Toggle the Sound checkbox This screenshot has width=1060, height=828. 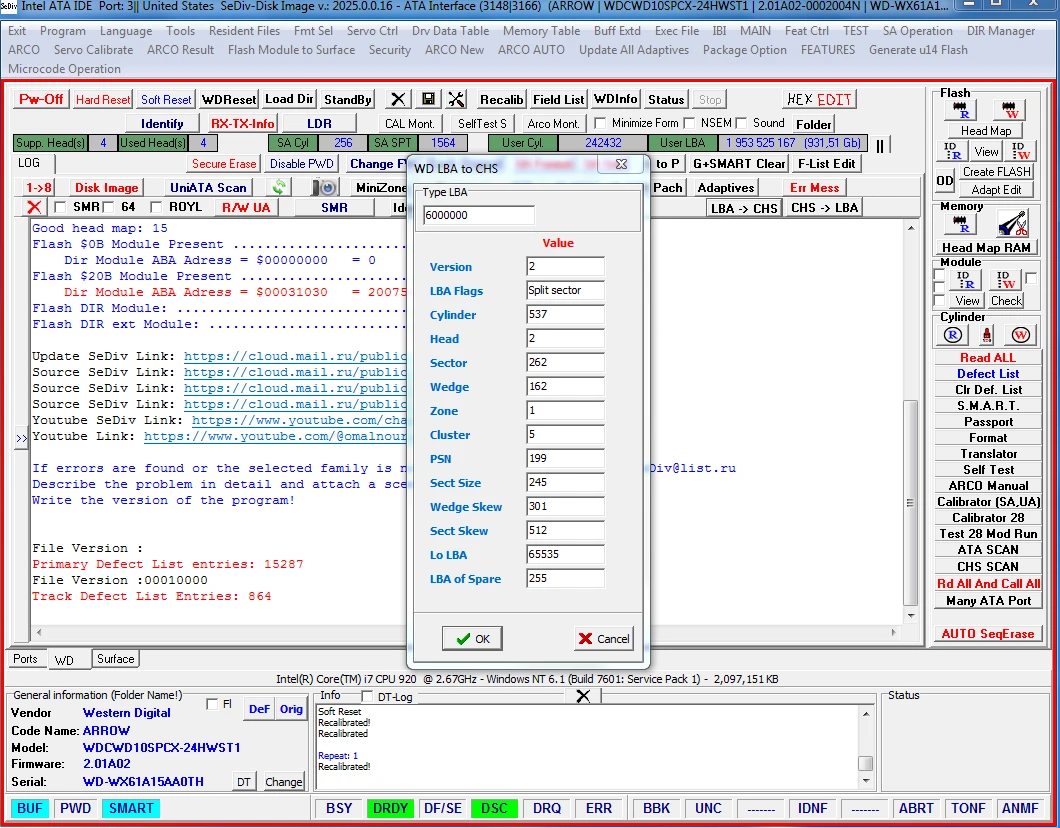[x=741, y=123]
